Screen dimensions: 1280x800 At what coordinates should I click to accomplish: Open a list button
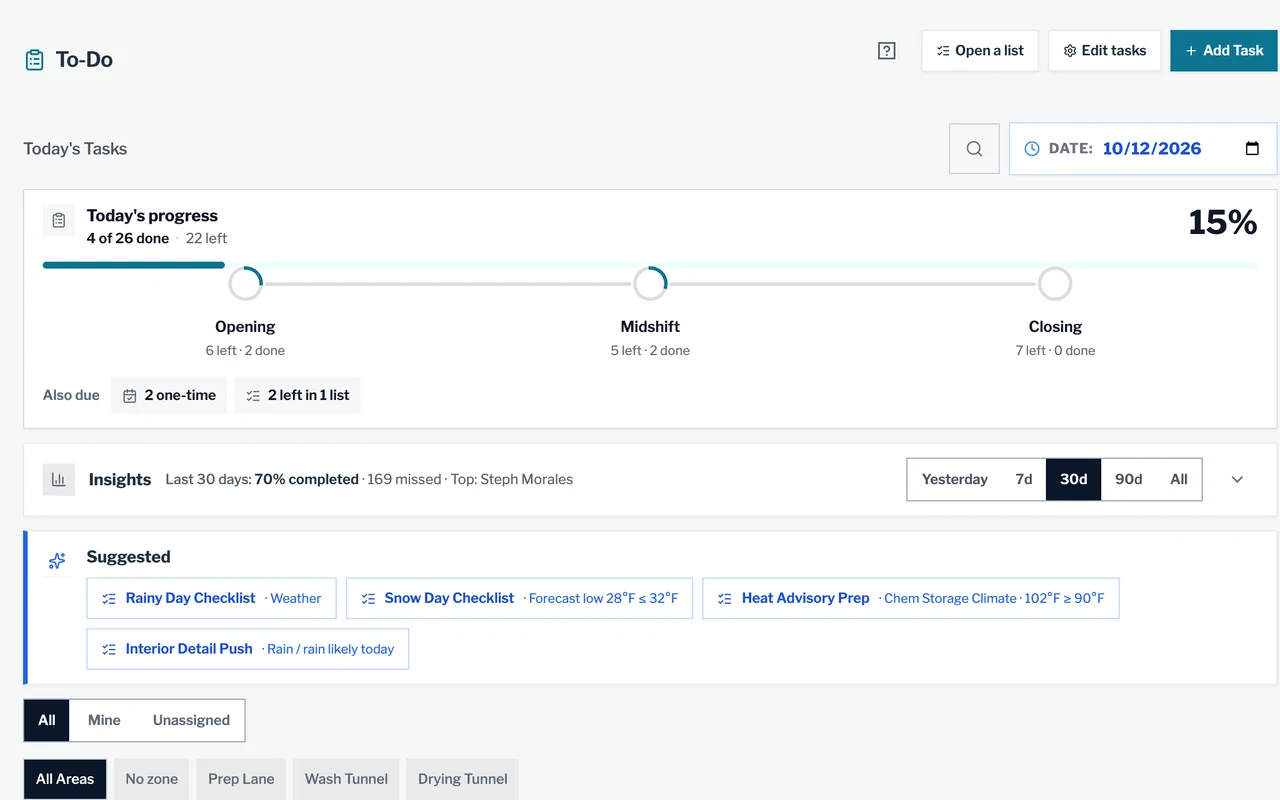(x=980, y=51)
